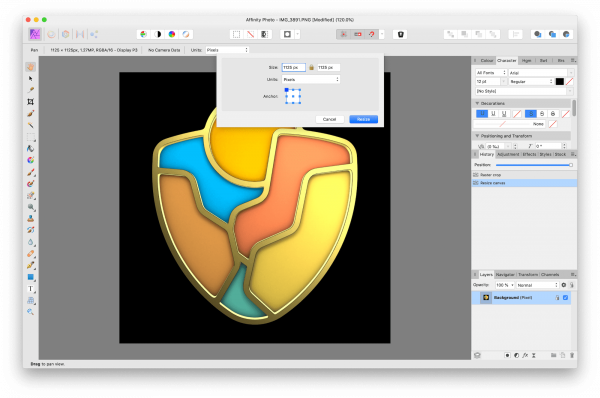Screen dimensions: 600x398
Task: Open the Units dropdown in resize dialog
Action: pyautogui.click(x=311, y=79)
